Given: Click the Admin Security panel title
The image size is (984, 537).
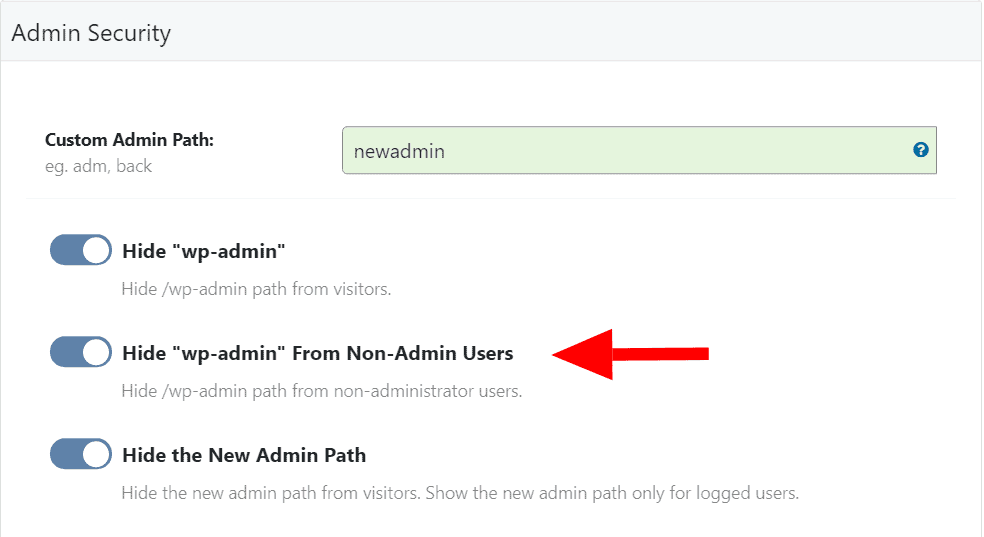Looking at the screenshot, I should [91, 33].
